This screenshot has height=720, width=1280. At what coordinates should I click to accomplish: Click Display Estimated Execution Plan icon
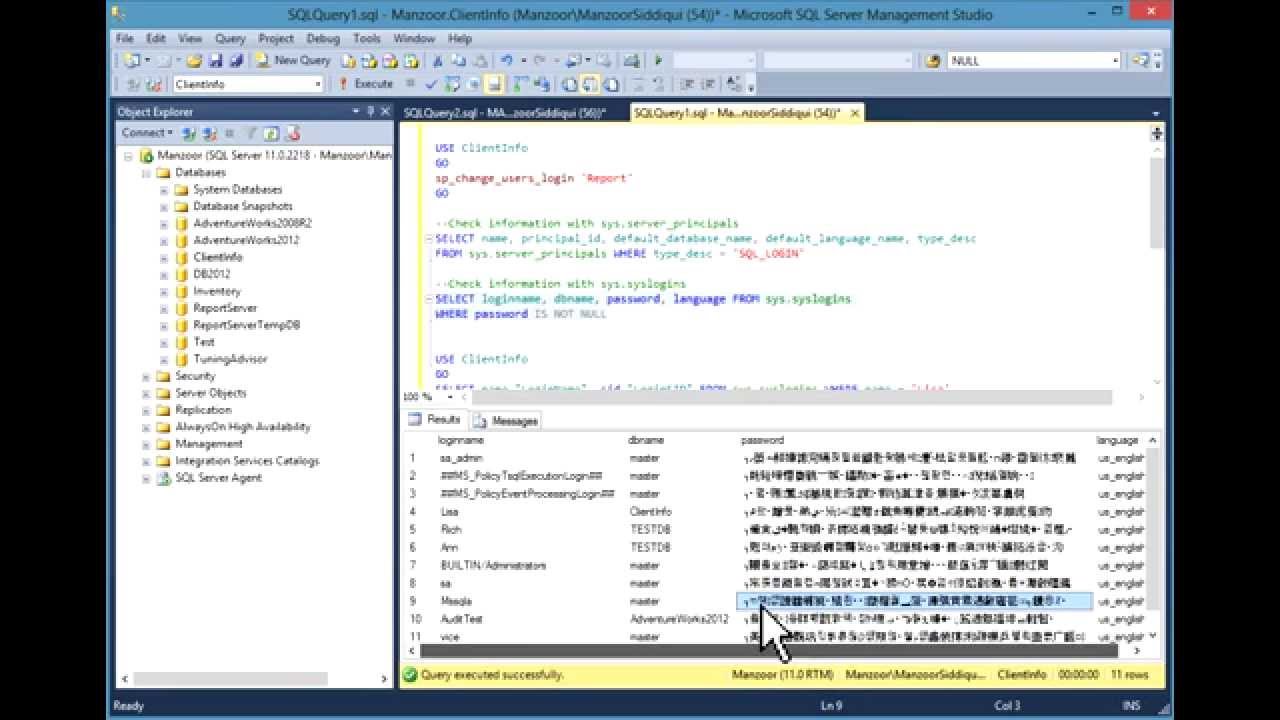[452, 84]
